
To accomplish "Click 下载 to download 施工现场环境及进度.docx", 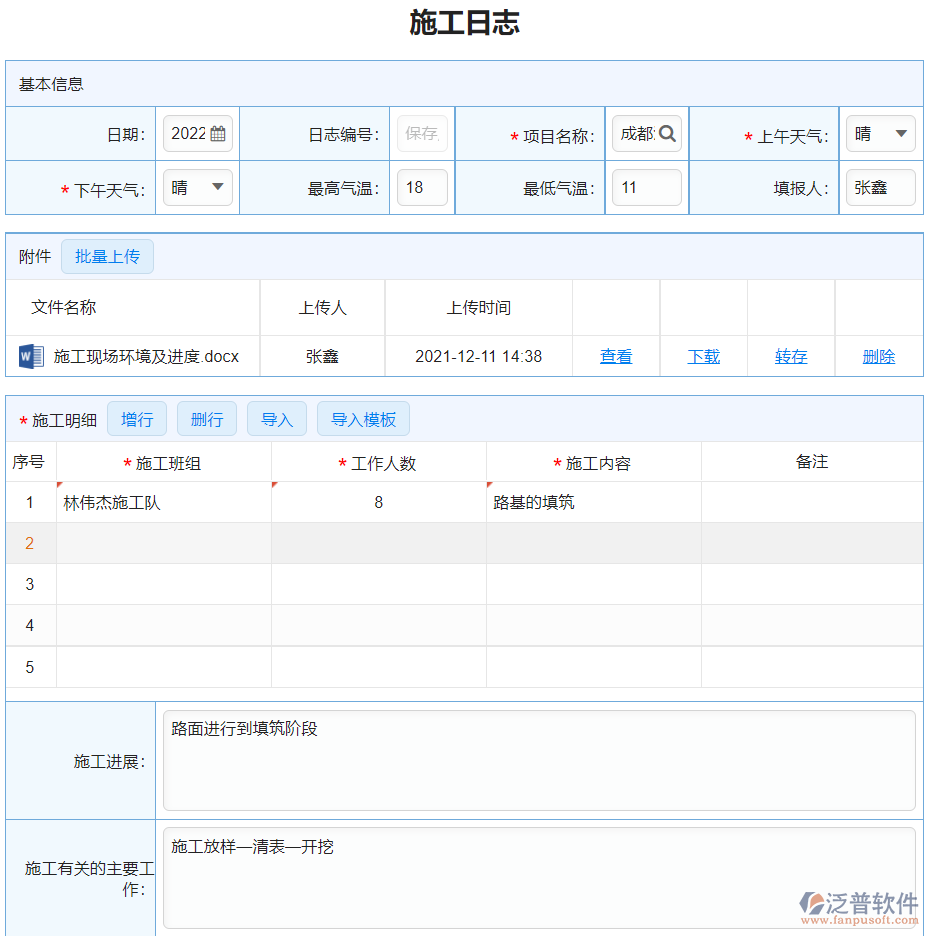I will pos(703,355).
